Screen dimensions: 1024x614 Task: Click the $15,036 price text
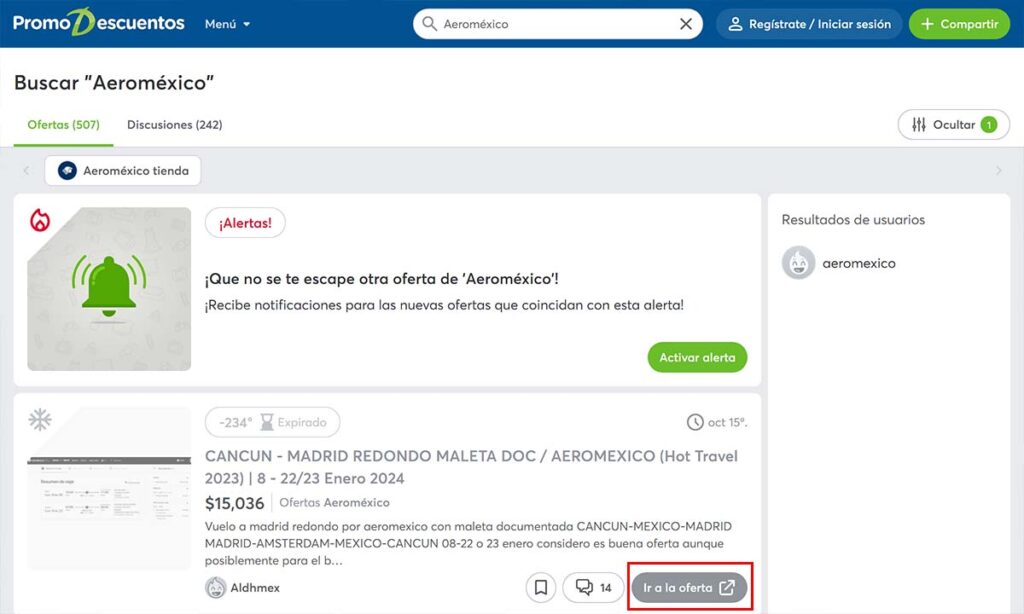[234, 503]
